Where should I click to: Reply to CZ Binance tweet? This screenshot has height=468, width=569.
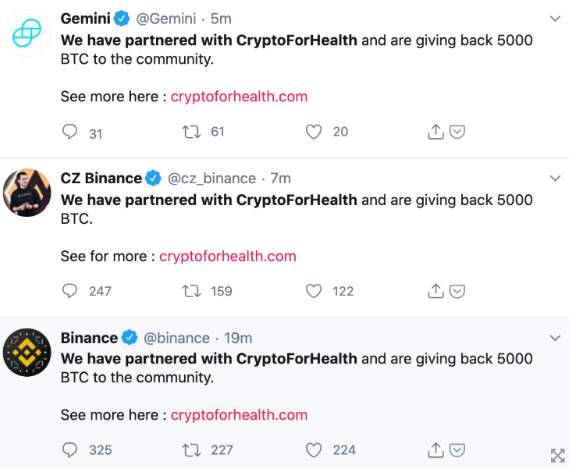(69, 291)
